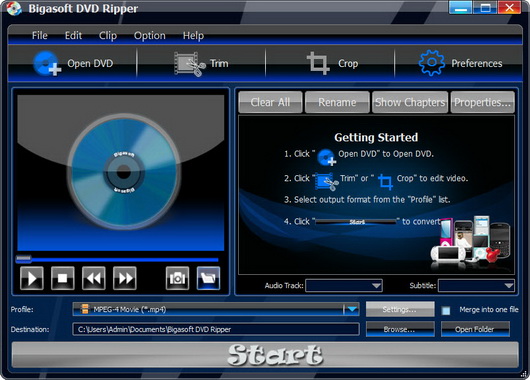Open the Subtitle dropdown
530x380 pixels.
476,286
